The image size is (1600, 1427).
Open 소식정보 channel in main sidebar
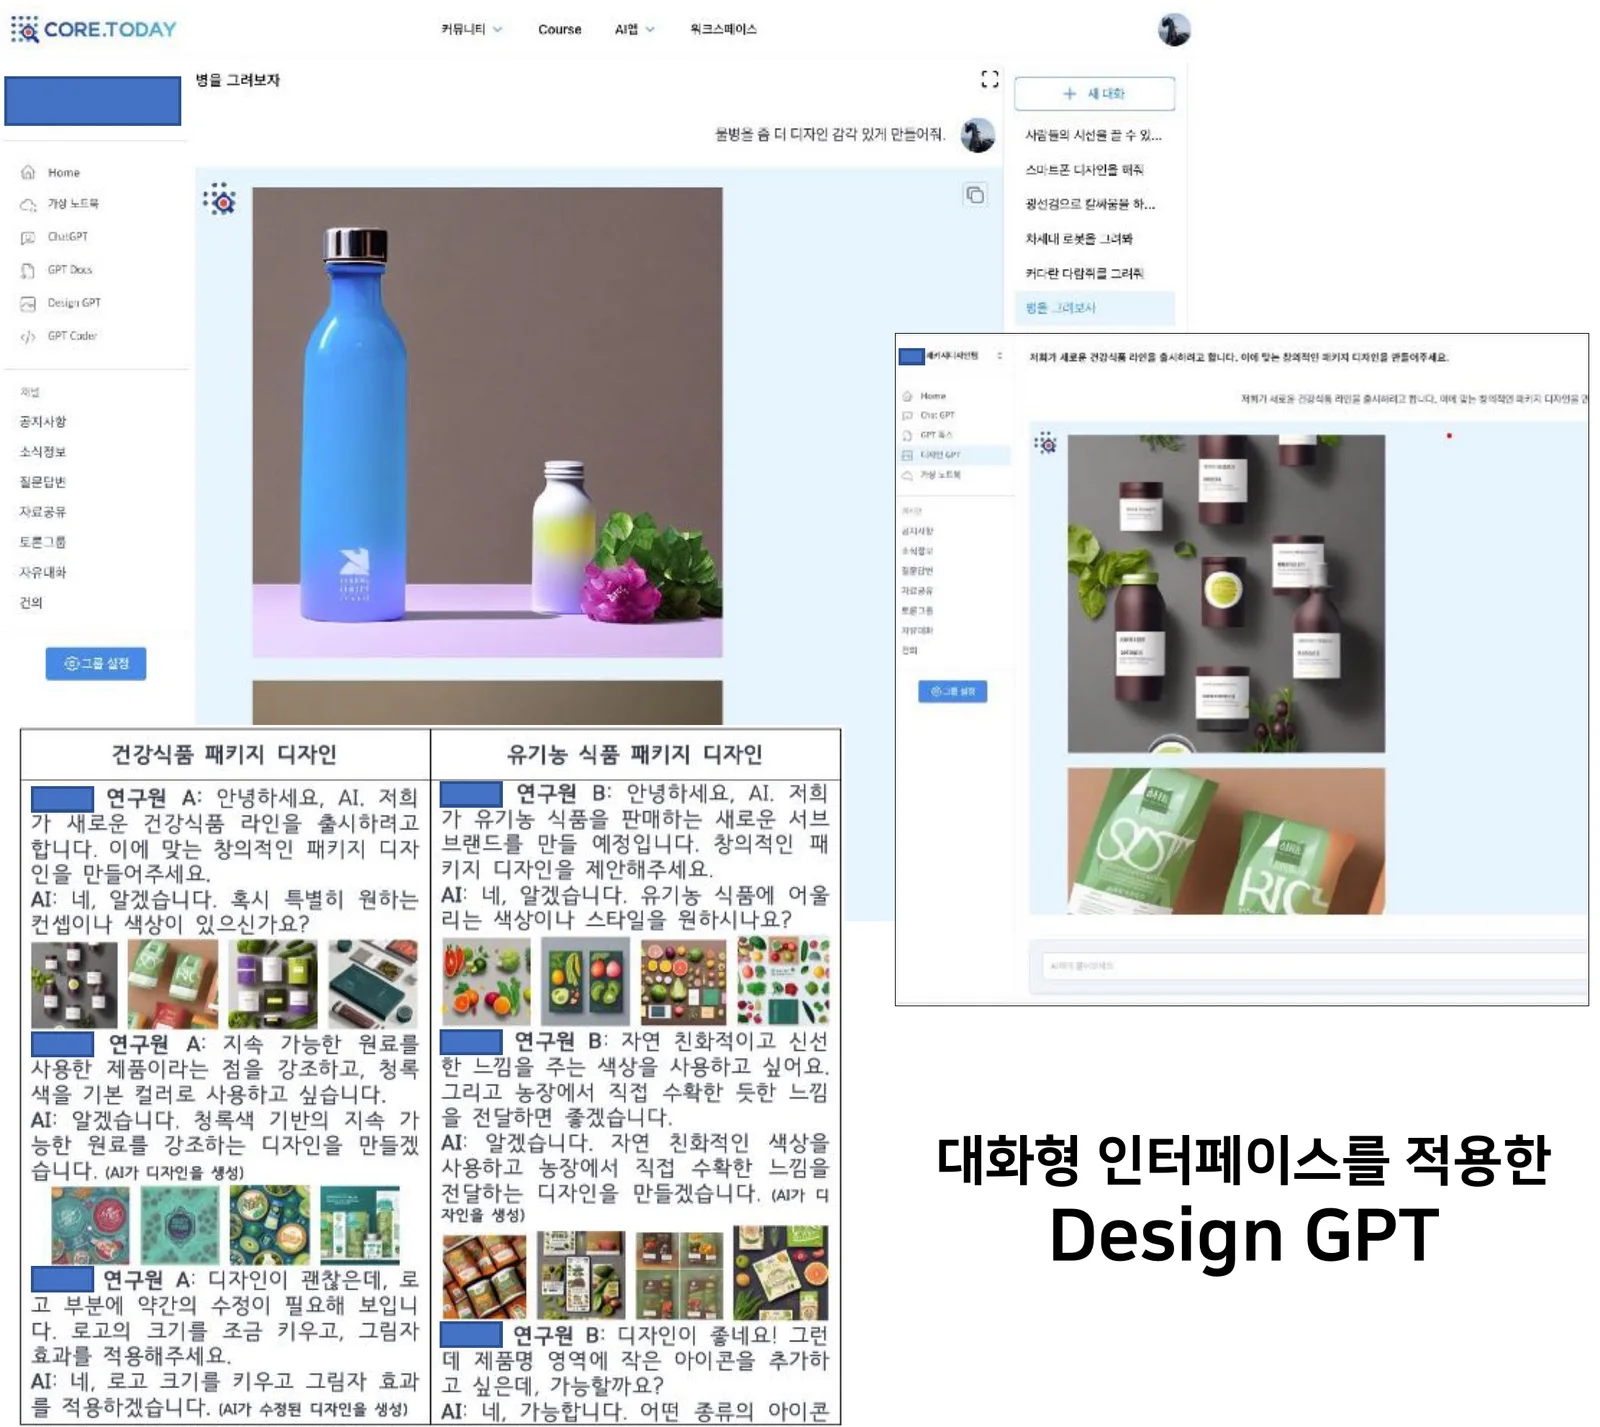point(43,452)
